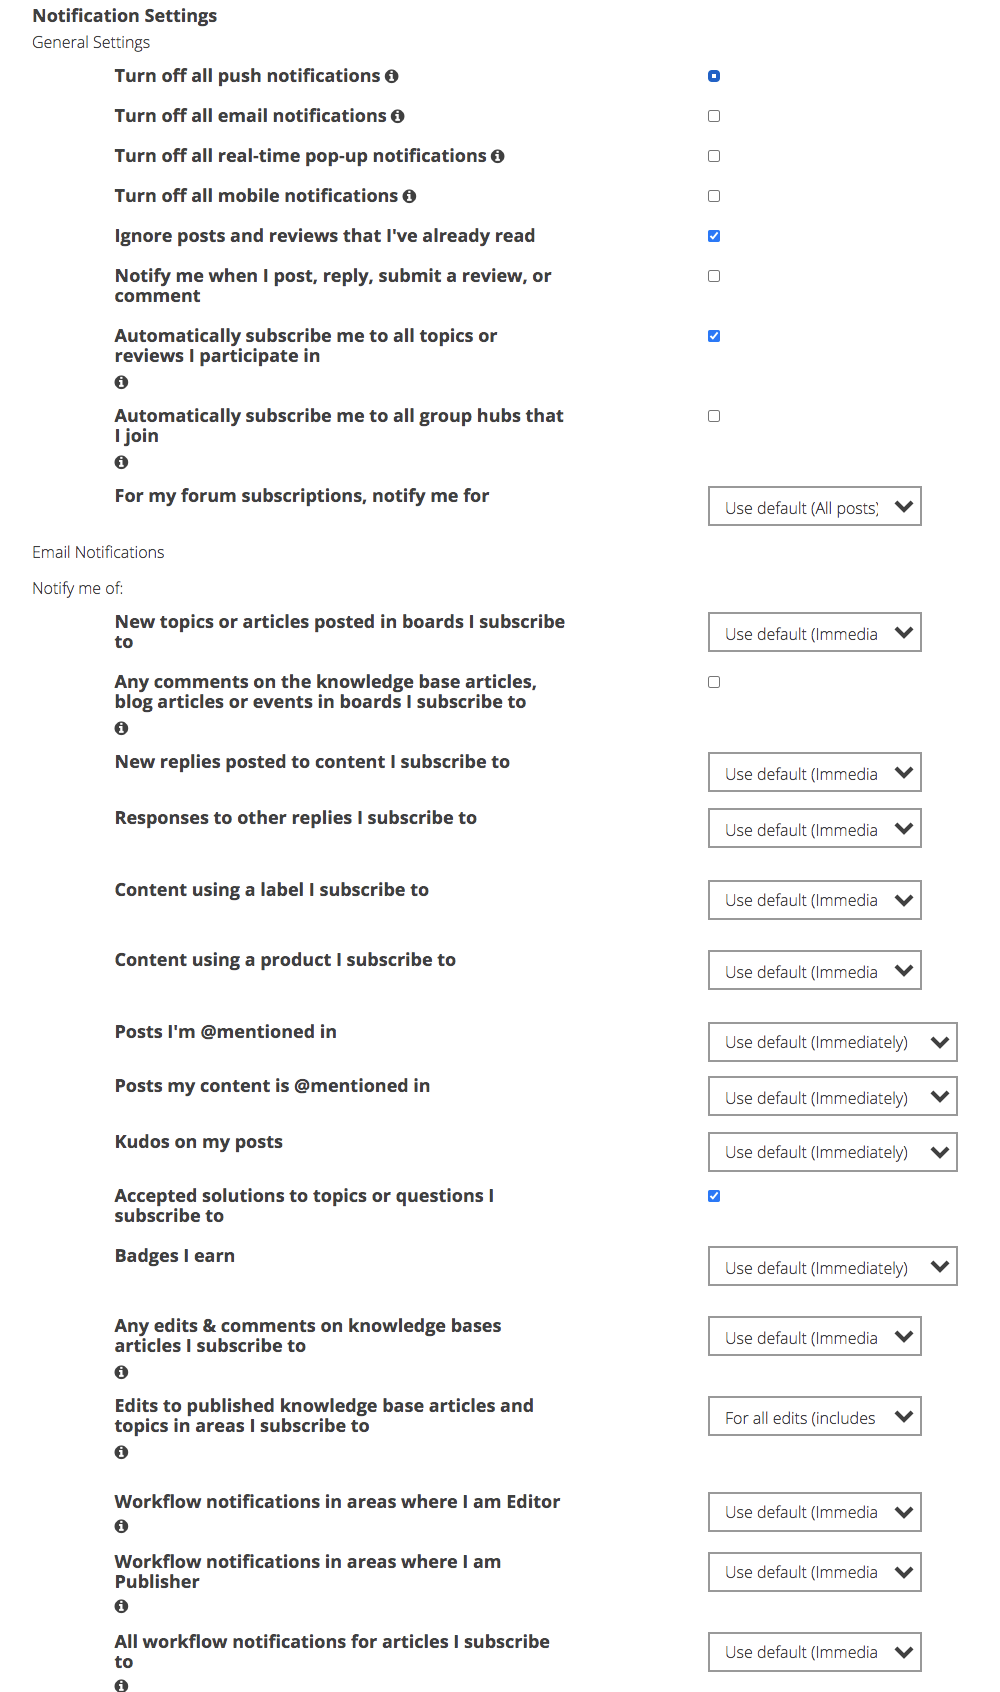Open info tooltip for real-time pop-up notifications
Image resolution: width=1000 pixels, height=1692 pixels.
pos(498,156)
